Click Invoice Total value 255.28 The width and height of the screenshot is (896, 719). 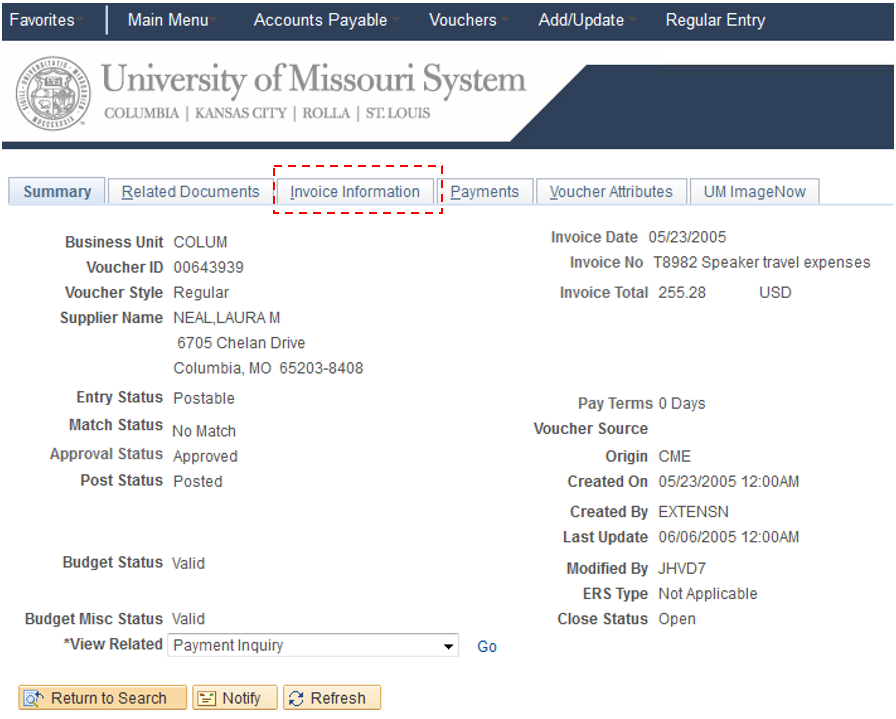[x=682, y=293]
